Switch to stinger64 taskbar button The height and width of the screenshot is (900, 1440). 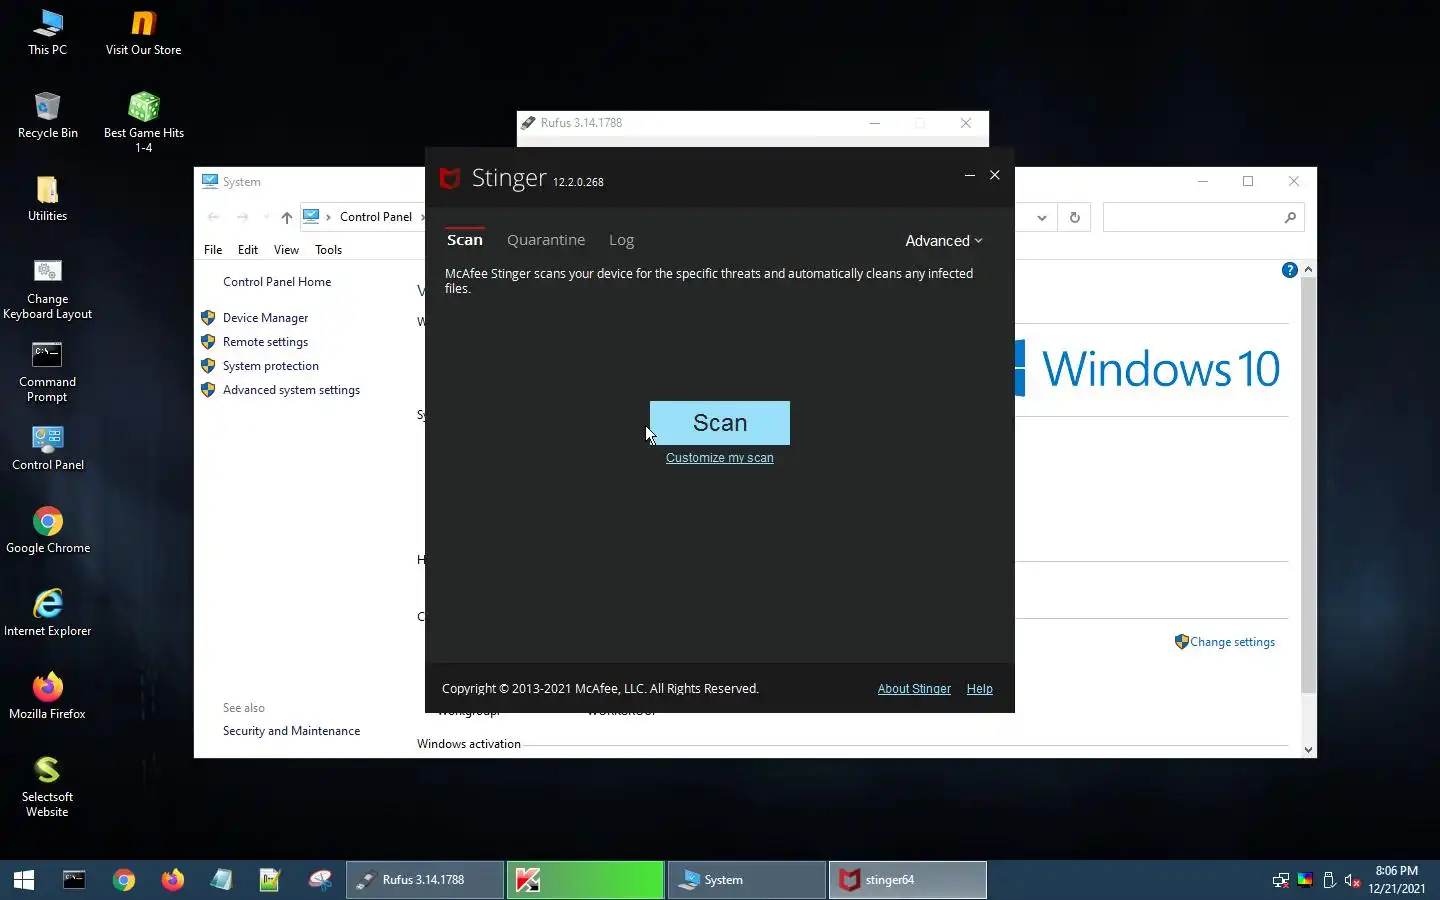point(907,880)
